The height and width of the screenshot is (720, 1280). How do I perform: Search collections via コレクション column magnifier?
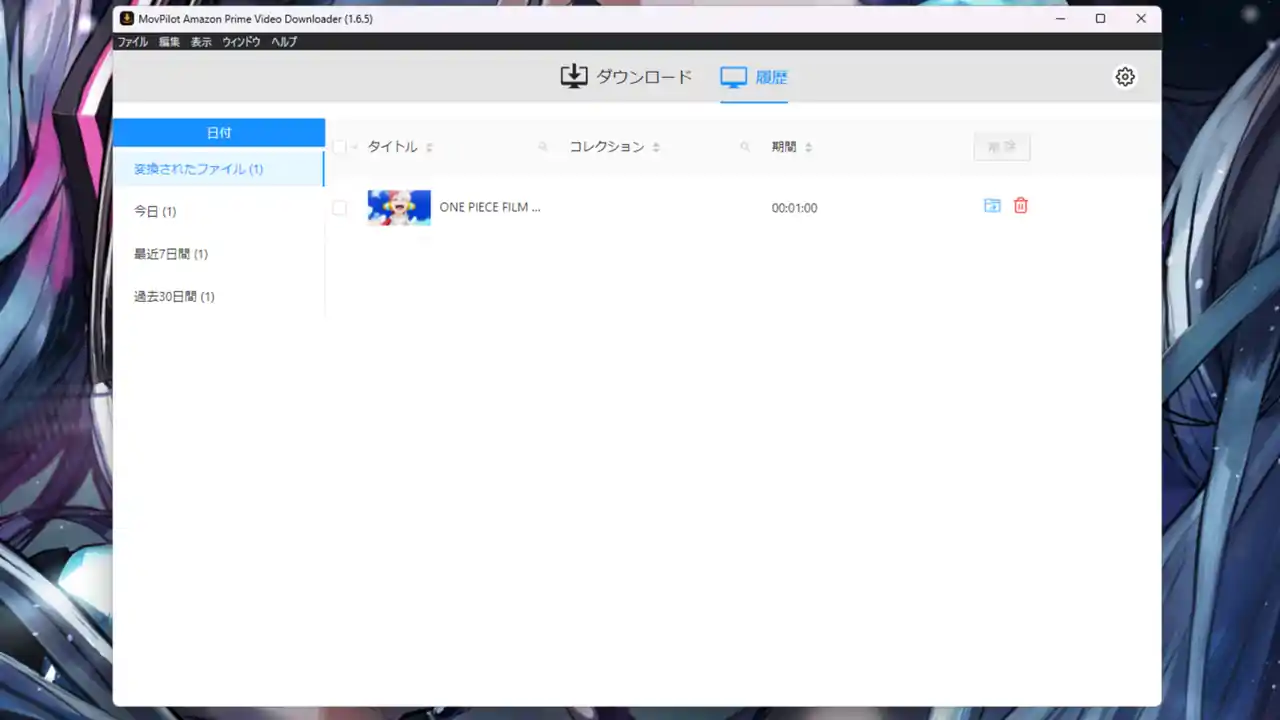click(x=745, y=147)
